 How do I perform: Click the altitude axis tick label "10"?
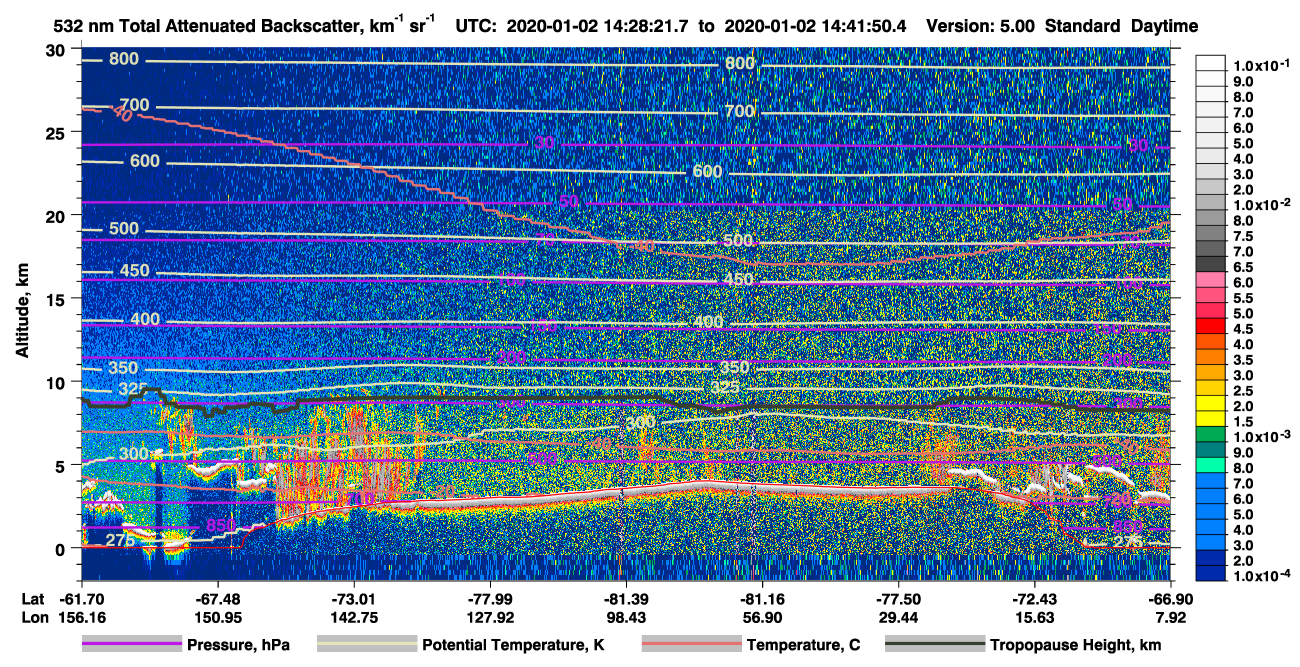(x=57, y=382)
